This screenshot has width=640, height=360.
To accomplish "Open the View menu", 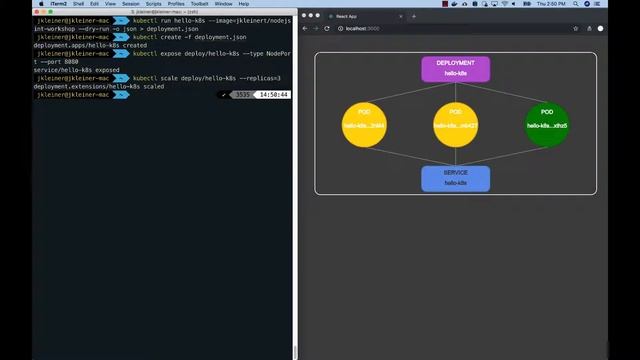I will click(x=110, y=4).
